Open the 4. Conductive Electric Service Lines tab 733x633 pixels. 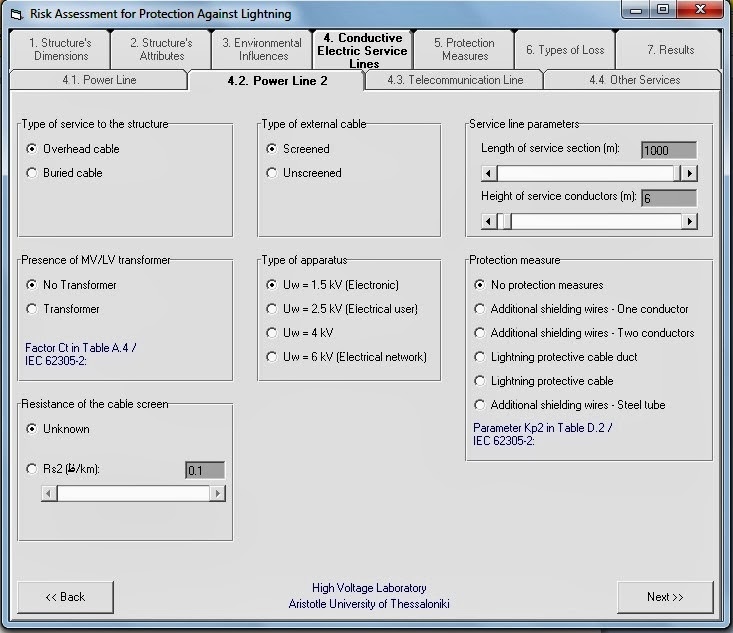pyautogui.click(x=362, y=50)
